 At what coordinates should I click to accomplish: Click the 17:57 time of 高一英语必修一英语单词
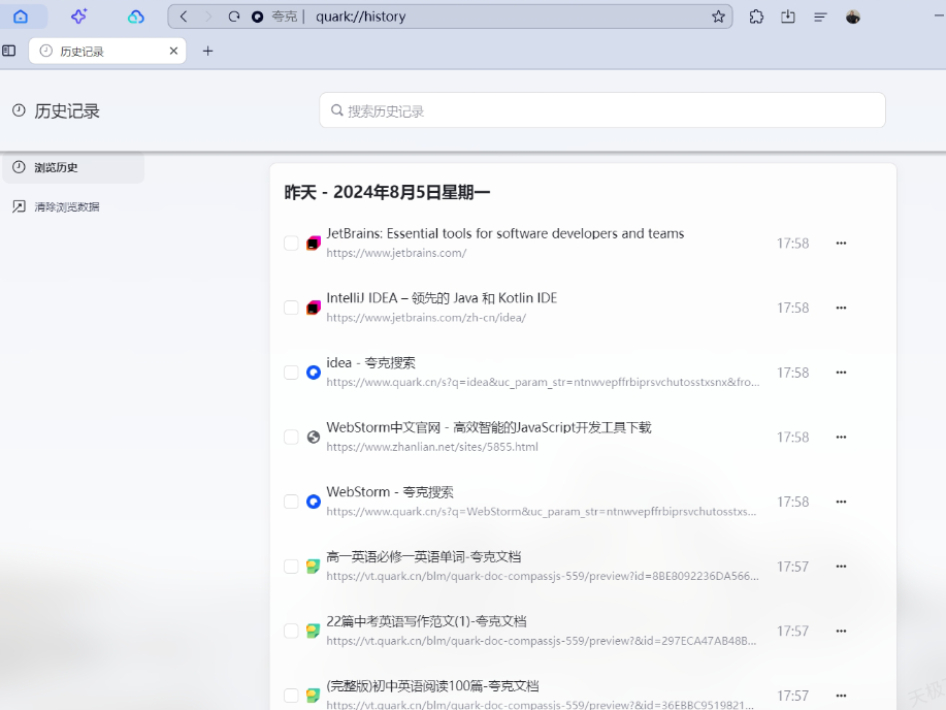tap(793, 566)
